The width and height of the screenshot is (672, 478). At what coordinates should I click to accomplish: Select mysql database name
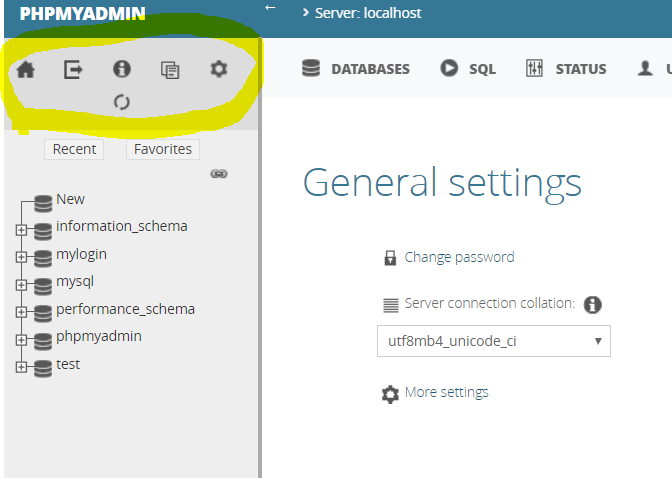coord(75,282)
